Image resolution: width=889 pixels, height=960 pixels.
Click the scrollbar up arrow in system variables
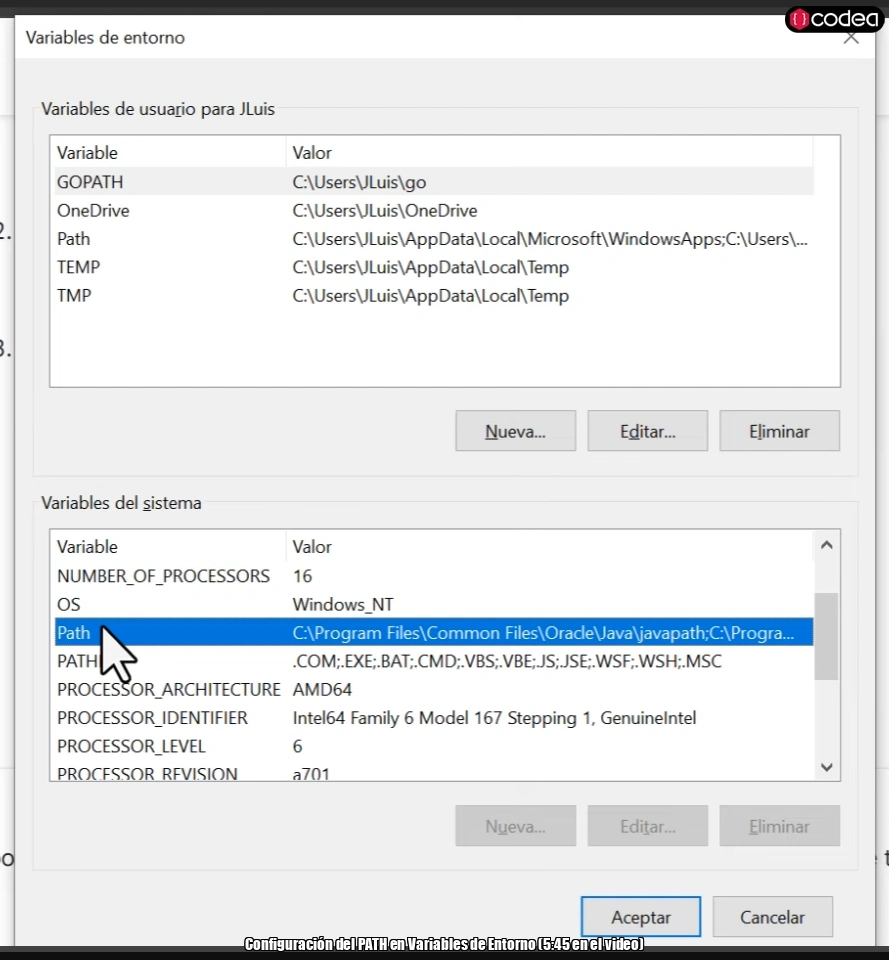(826, 545)
